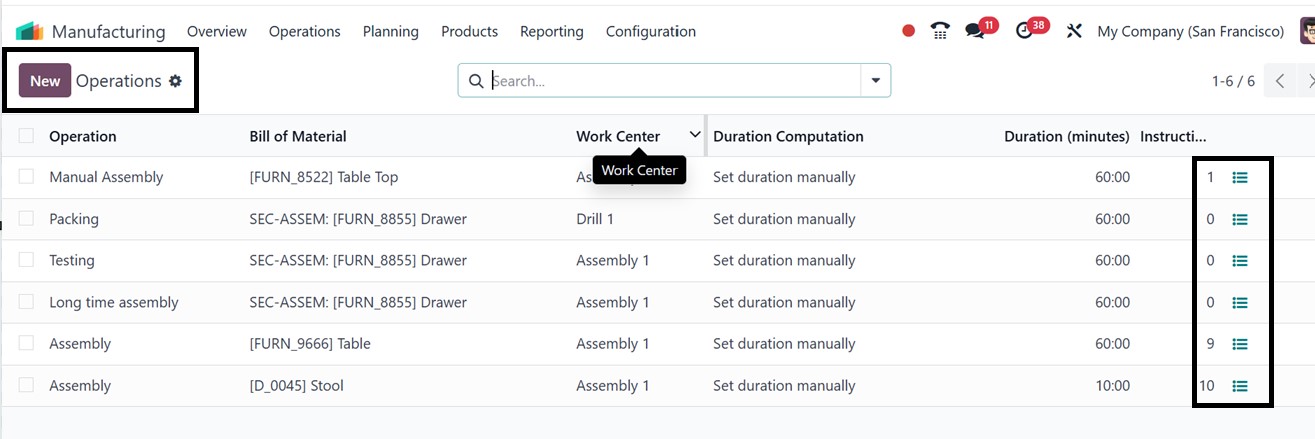Open the Planning menu

(x=390, y=31)
